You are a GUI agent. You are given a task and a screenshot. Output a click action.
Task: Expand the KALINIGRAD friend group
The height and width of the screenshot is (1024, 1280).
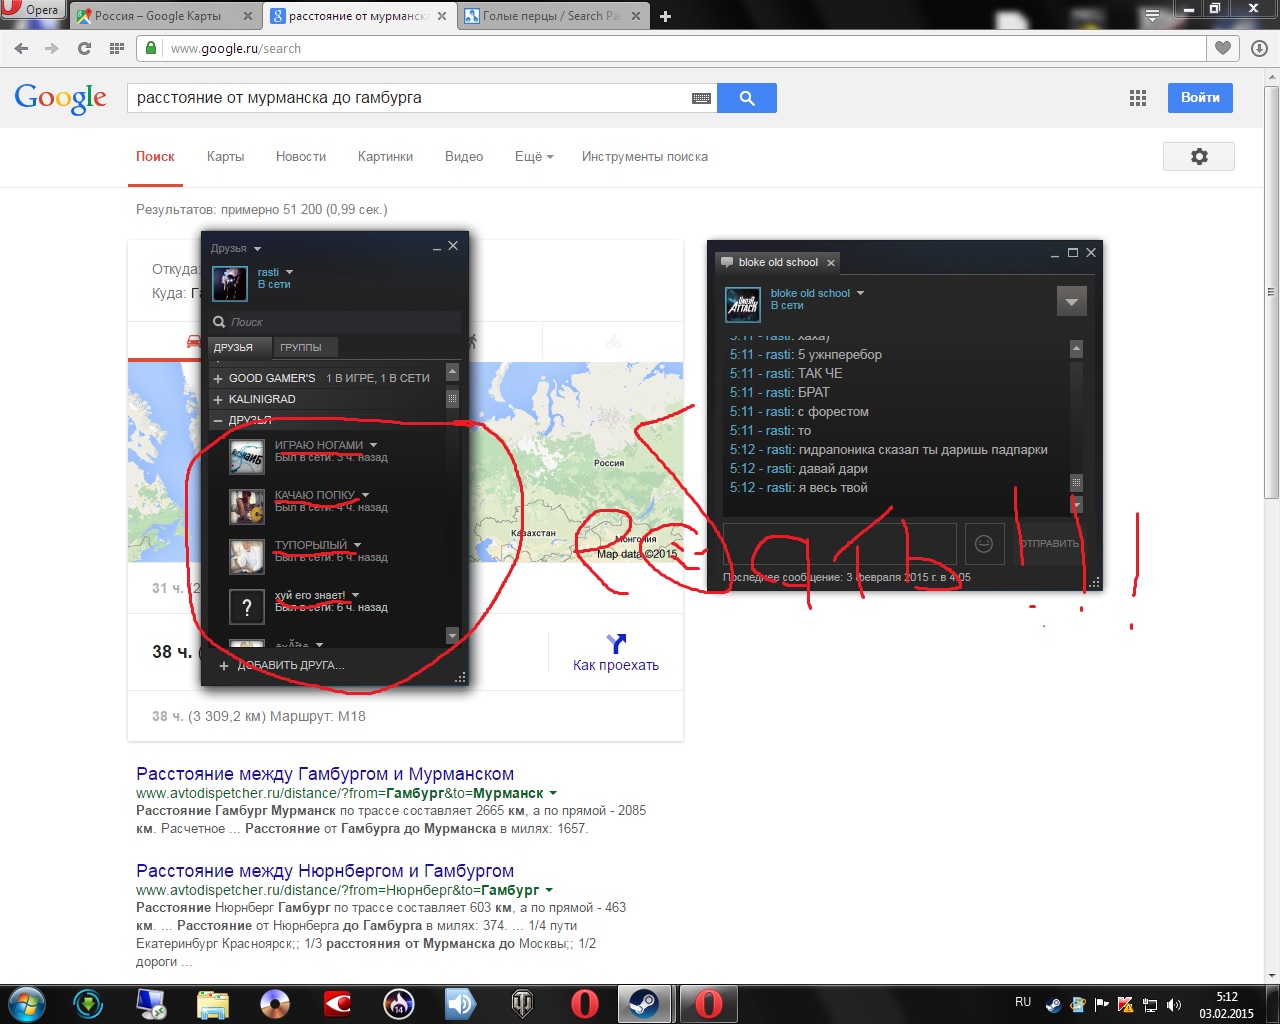218,399
